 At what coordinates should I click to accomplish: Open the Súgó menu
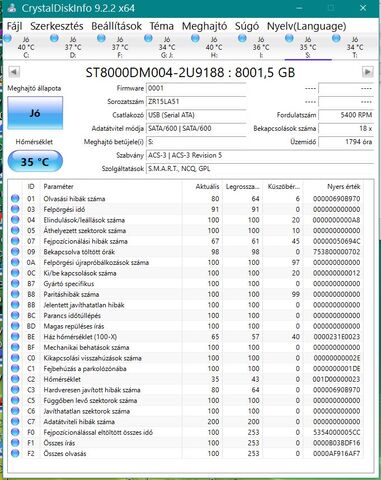point(247,26)
